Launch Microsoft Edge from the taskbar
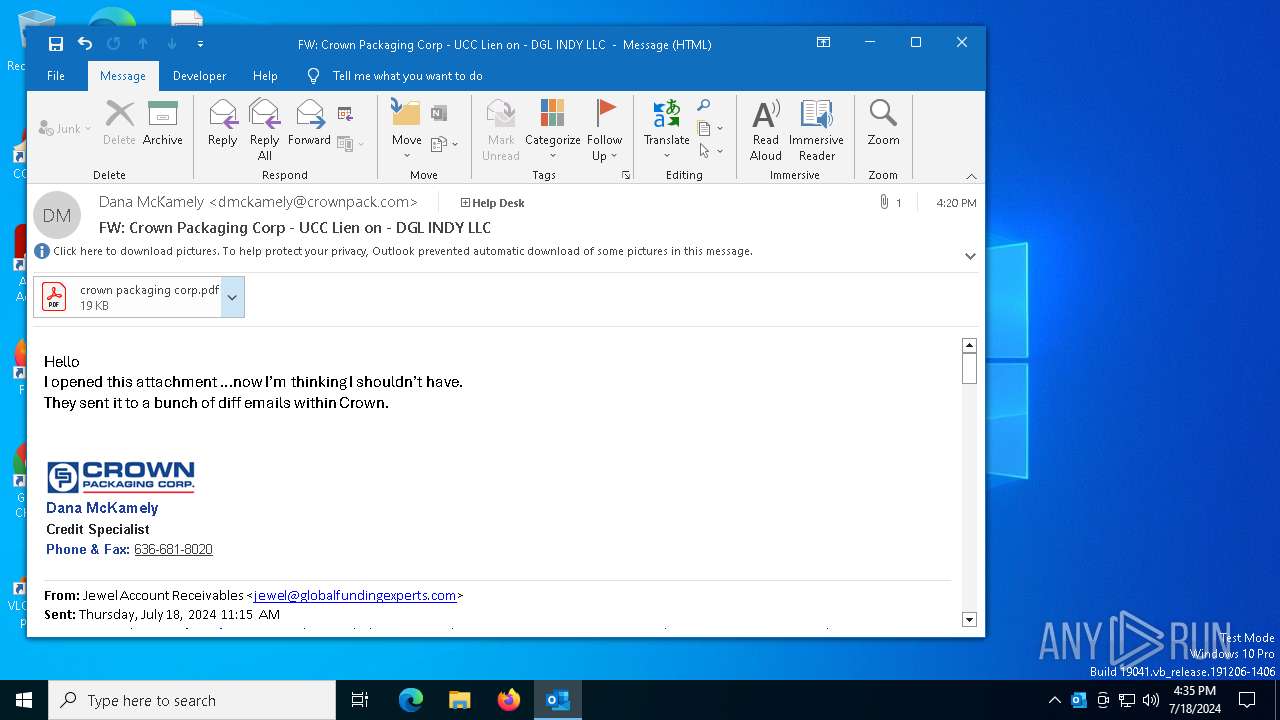 (411, 700)
